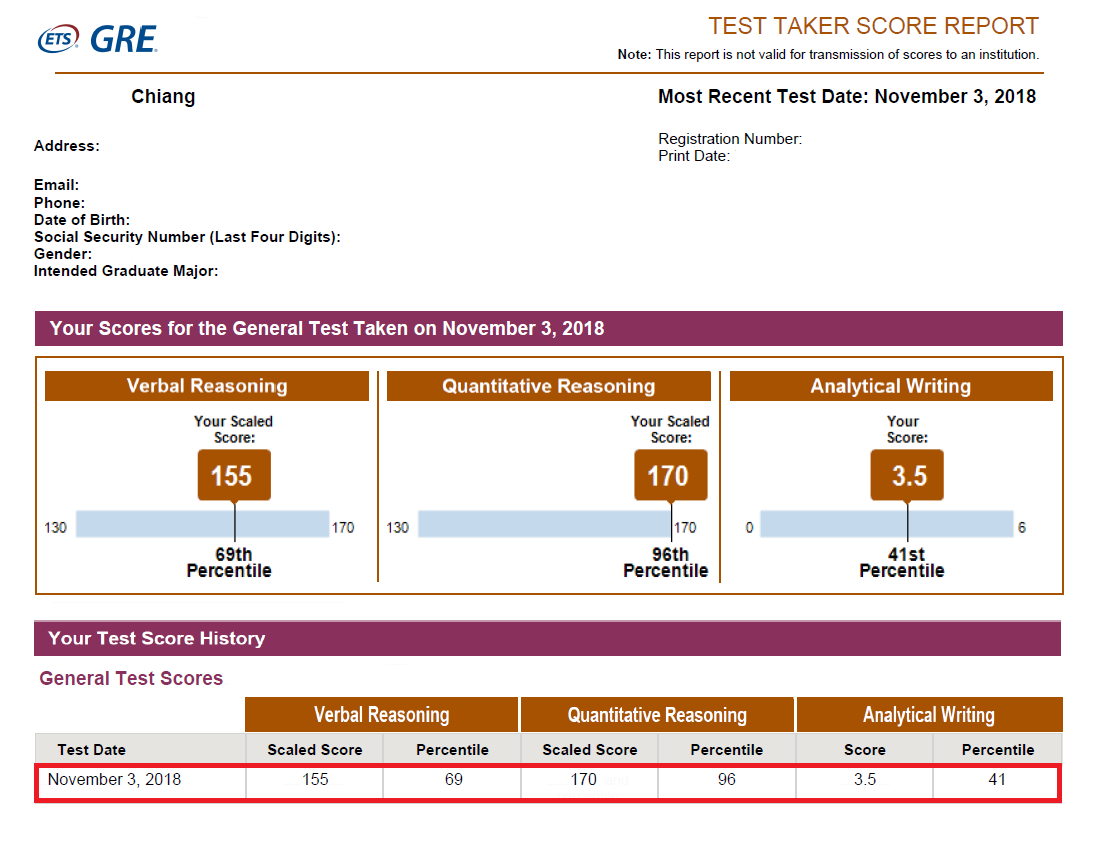
Task: Click the Registration Number label
Action: [x=730, y=139]
